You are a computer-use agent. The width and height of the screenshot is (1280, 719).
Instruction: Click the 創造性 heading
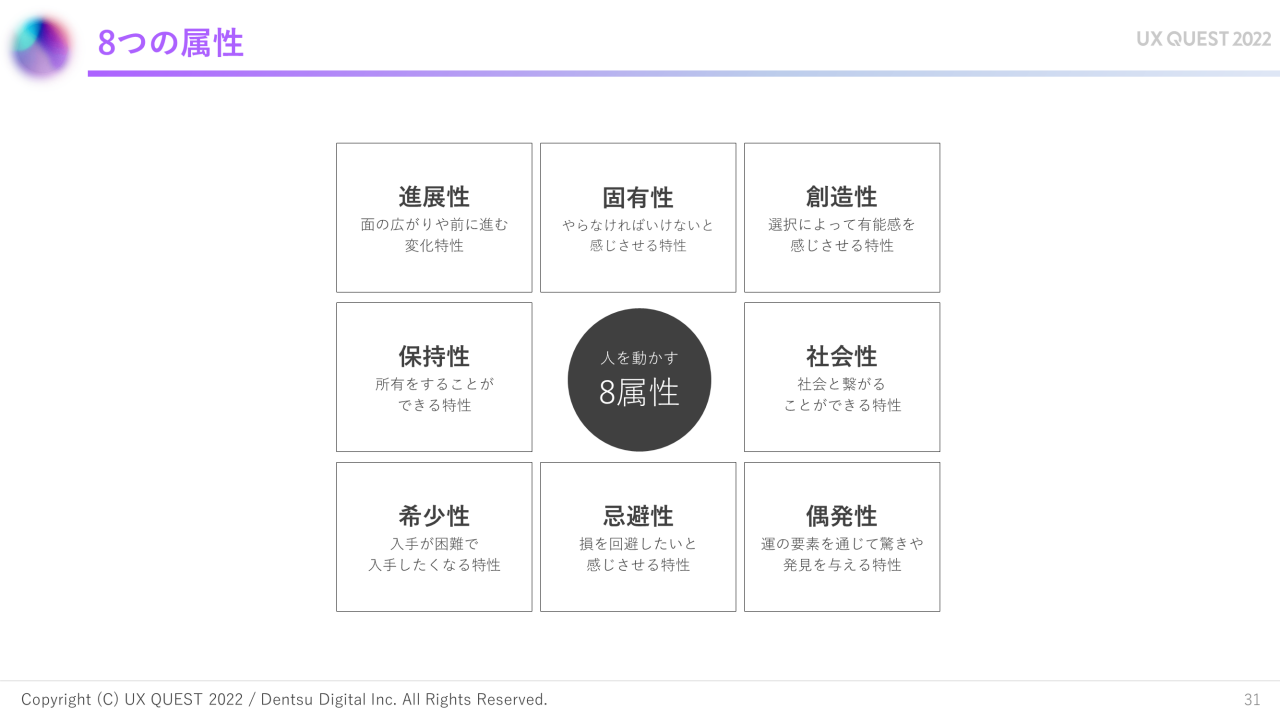[x=842, y=196]
